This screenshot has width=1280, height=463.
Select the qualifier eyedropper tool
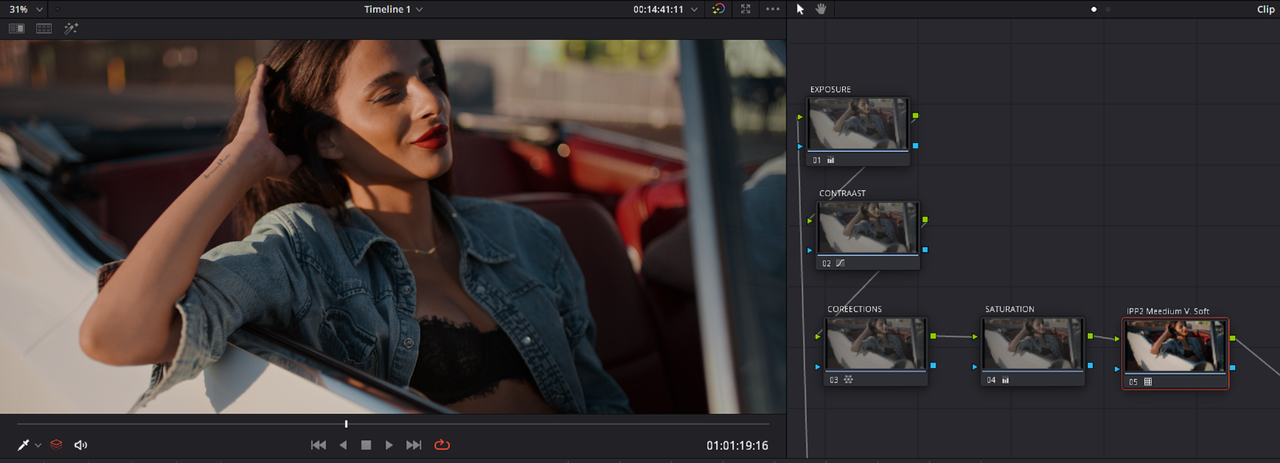tap(23, 445)
